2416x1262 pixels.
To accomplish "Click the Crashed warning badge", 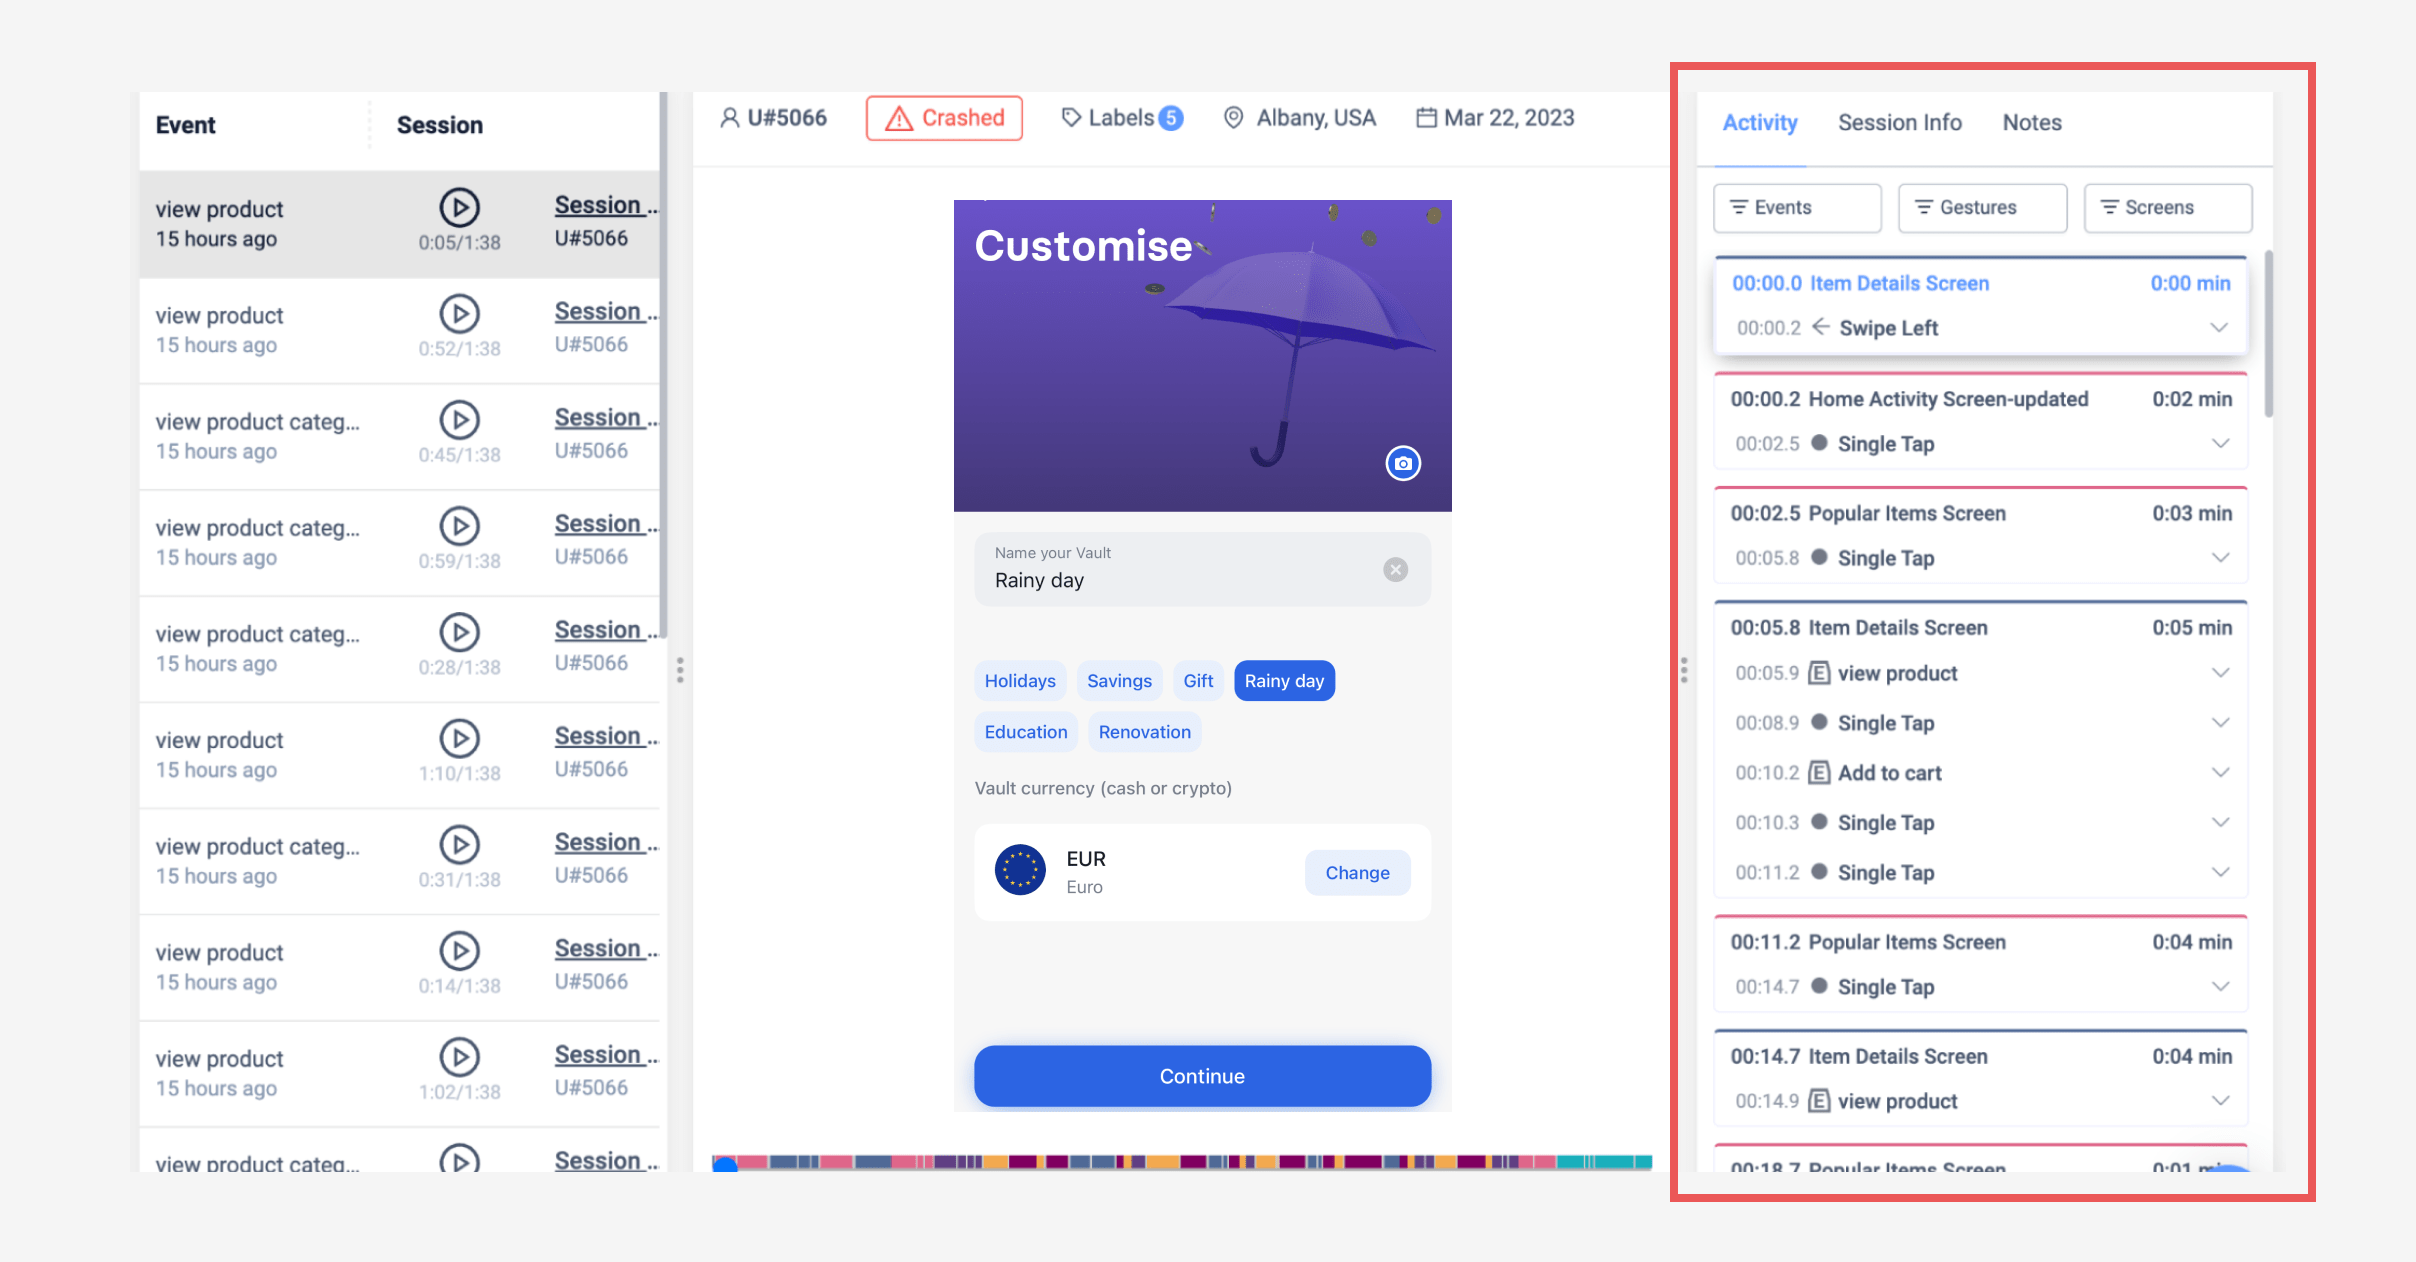I will [x=944, y=118].
